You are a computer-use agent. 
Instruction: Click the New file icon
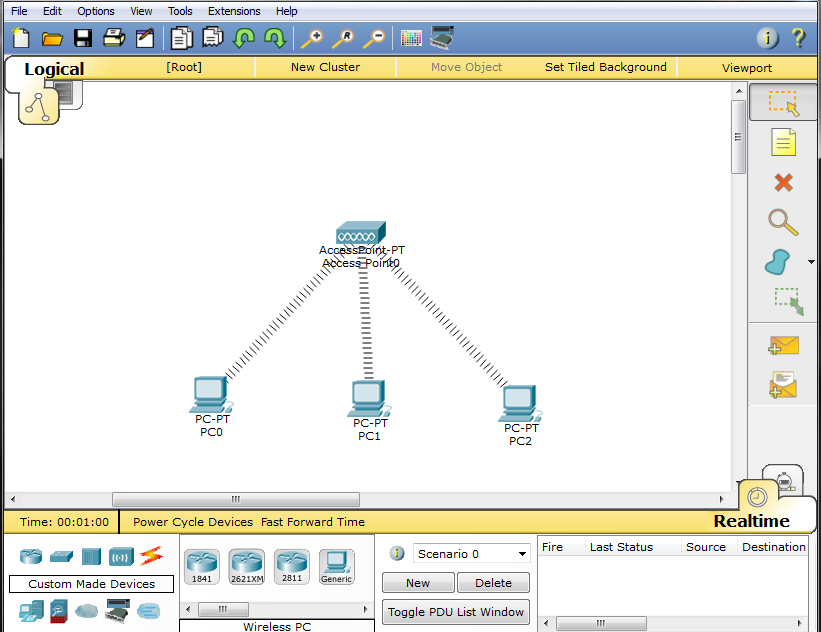tap(20, 38)
